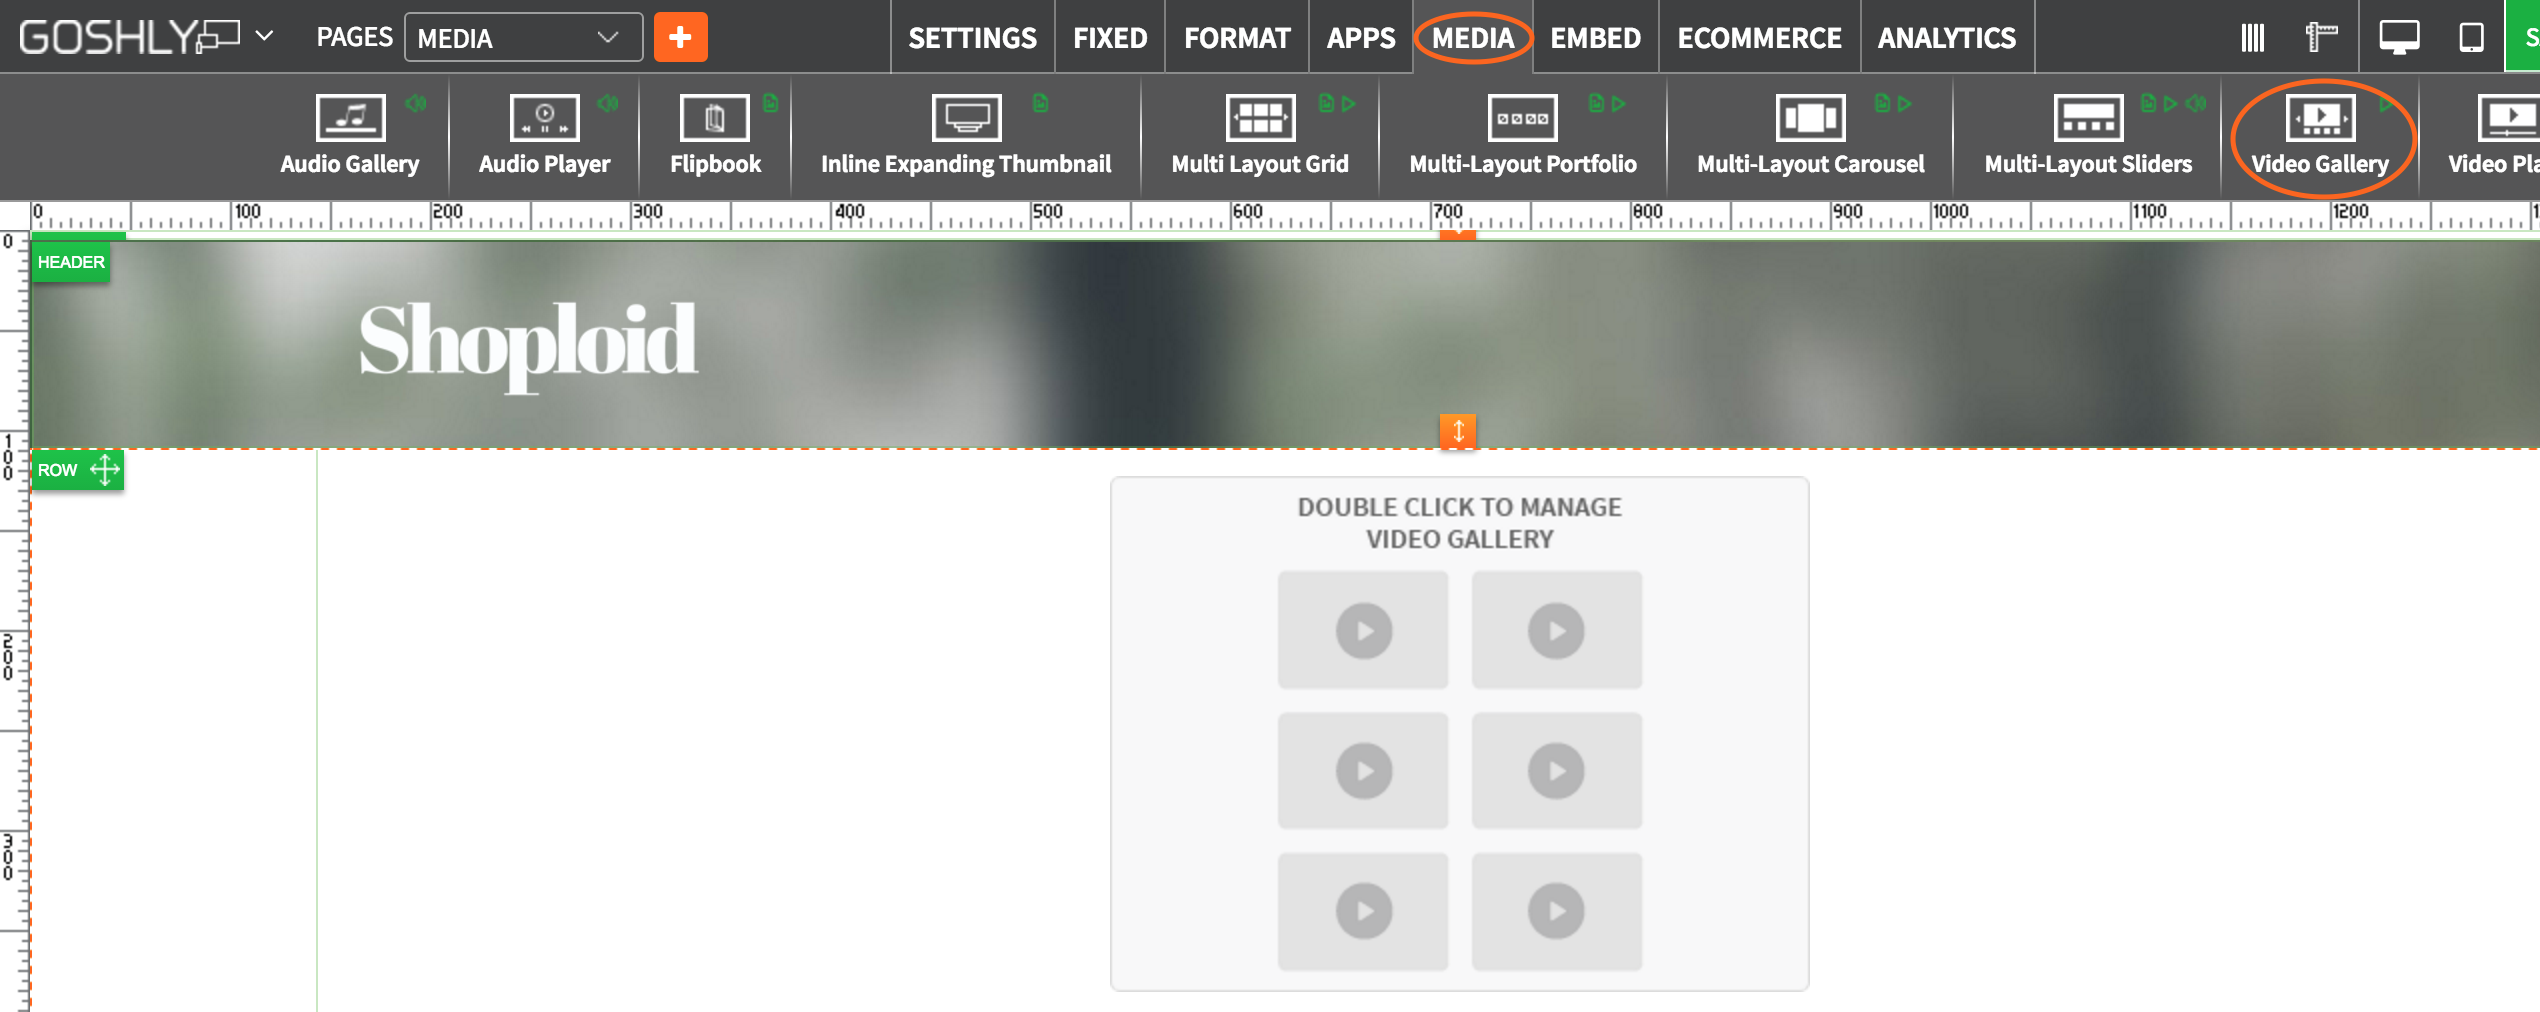Click the middle-left video thumbnail placeholder

pos(1363,770)
